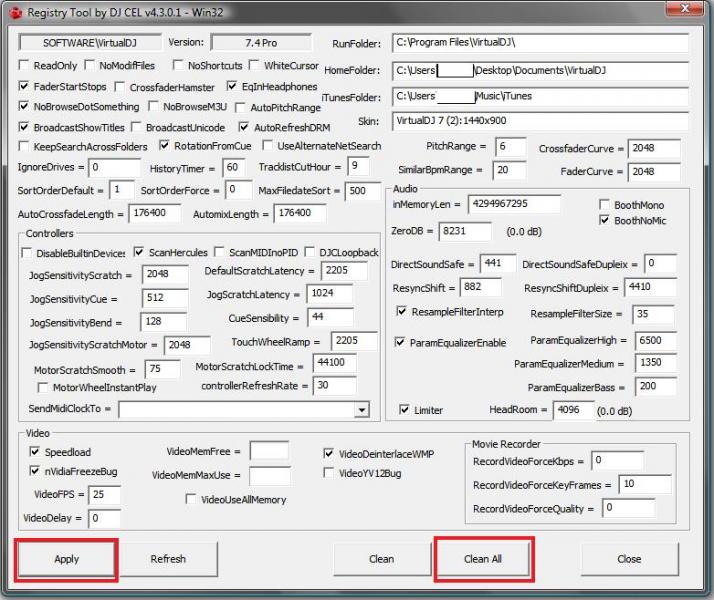This screenshot has width=714, height=600.
Task: Click the VideoFPS input field
Action: coord(105,495)
